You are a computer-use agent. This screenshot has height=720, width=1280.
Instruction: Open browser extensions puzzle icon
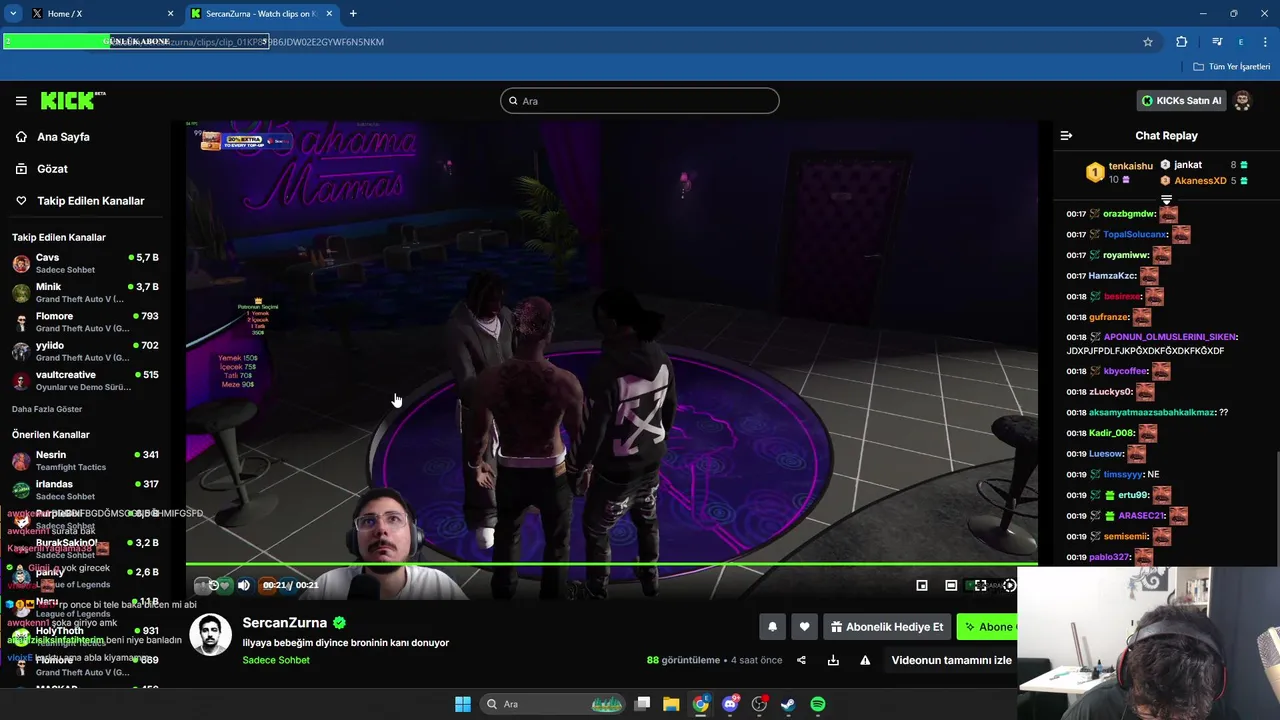(x=1181, y=42)
